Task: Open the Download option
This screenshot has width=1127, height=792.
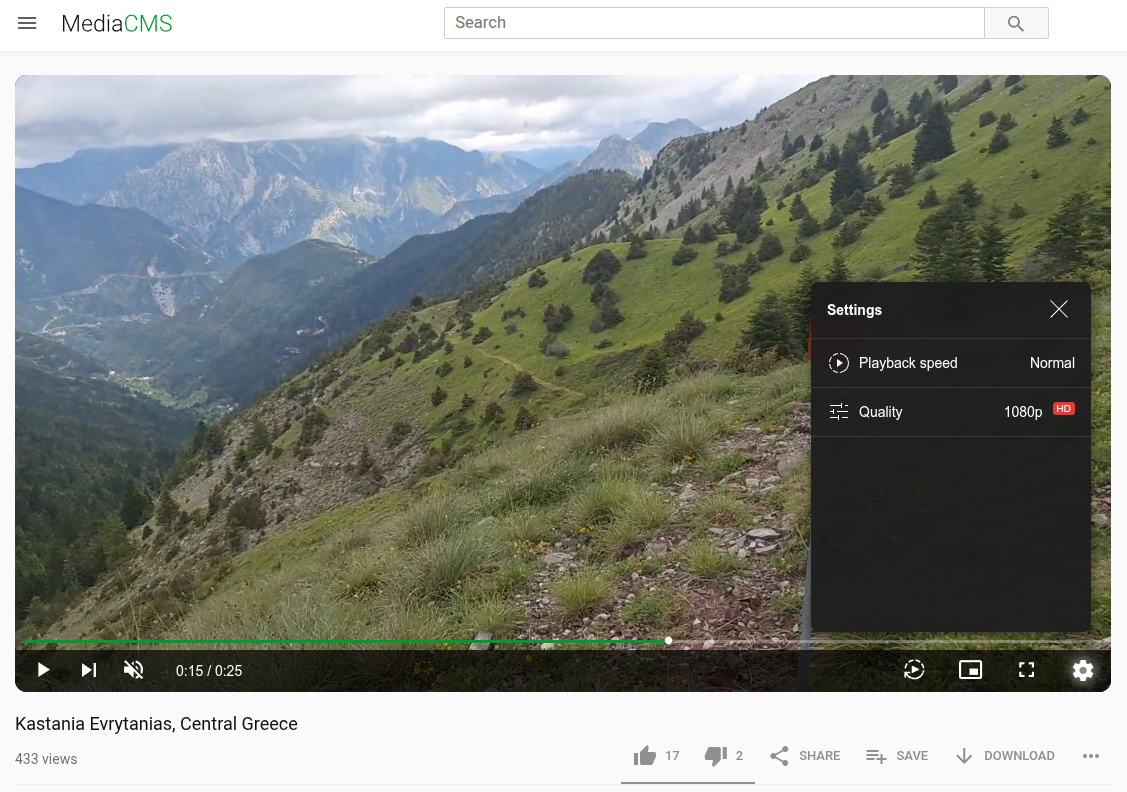Action: 1005,756
